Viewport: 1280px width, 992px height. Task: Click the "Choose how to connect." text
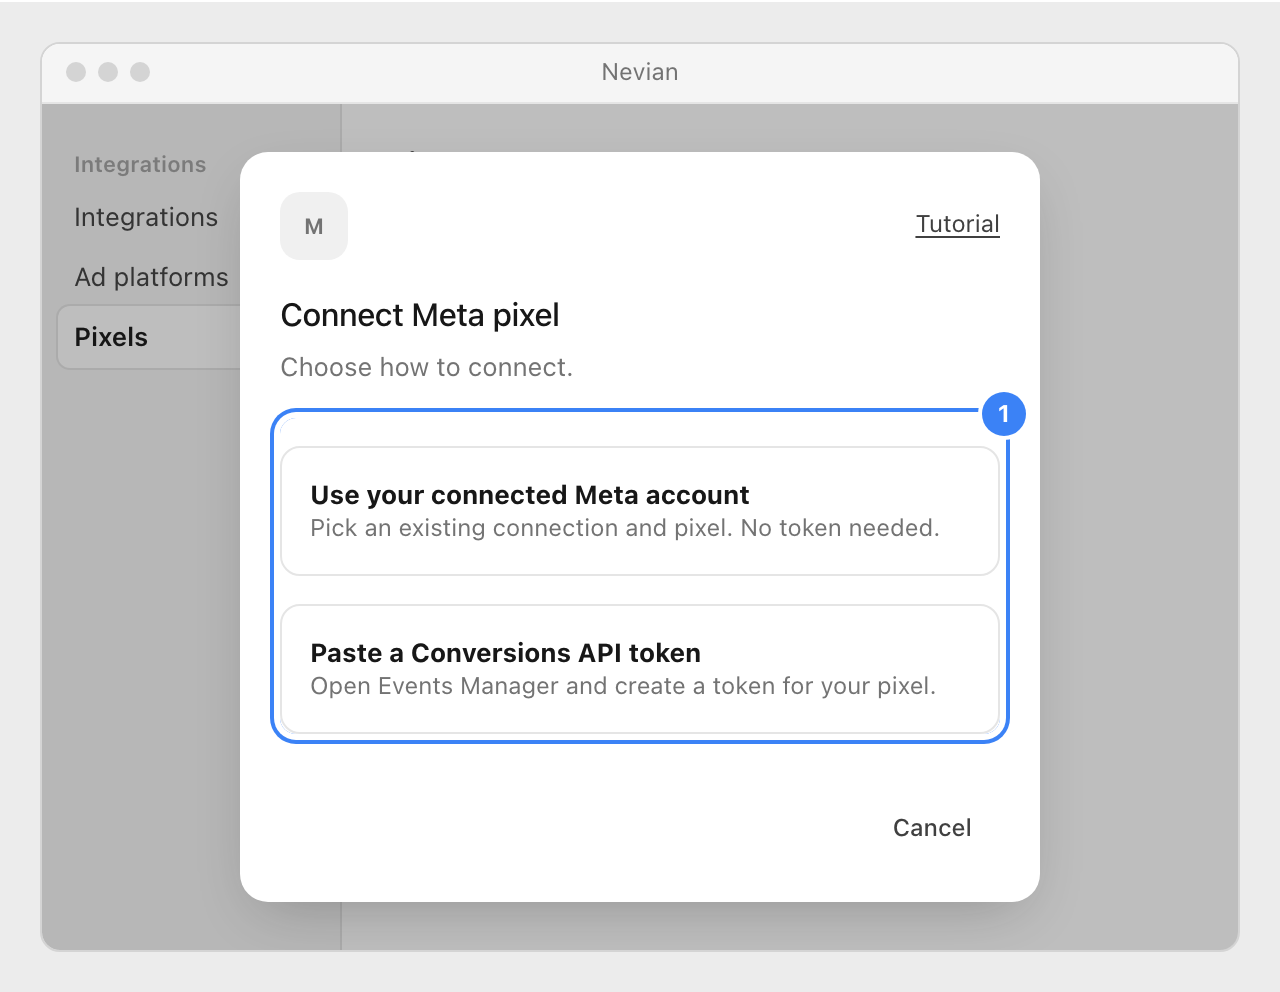coord(427,367)
